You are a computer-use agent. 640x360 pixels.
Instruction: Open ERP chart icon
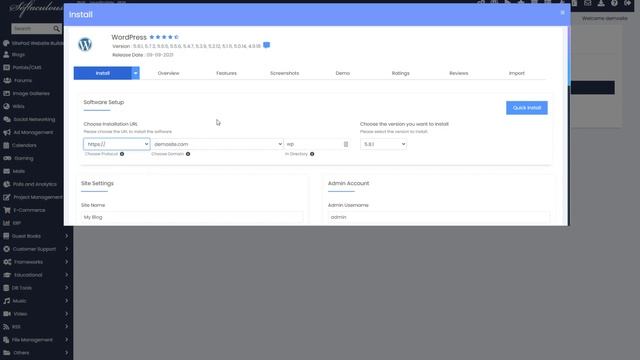(6, 223)
